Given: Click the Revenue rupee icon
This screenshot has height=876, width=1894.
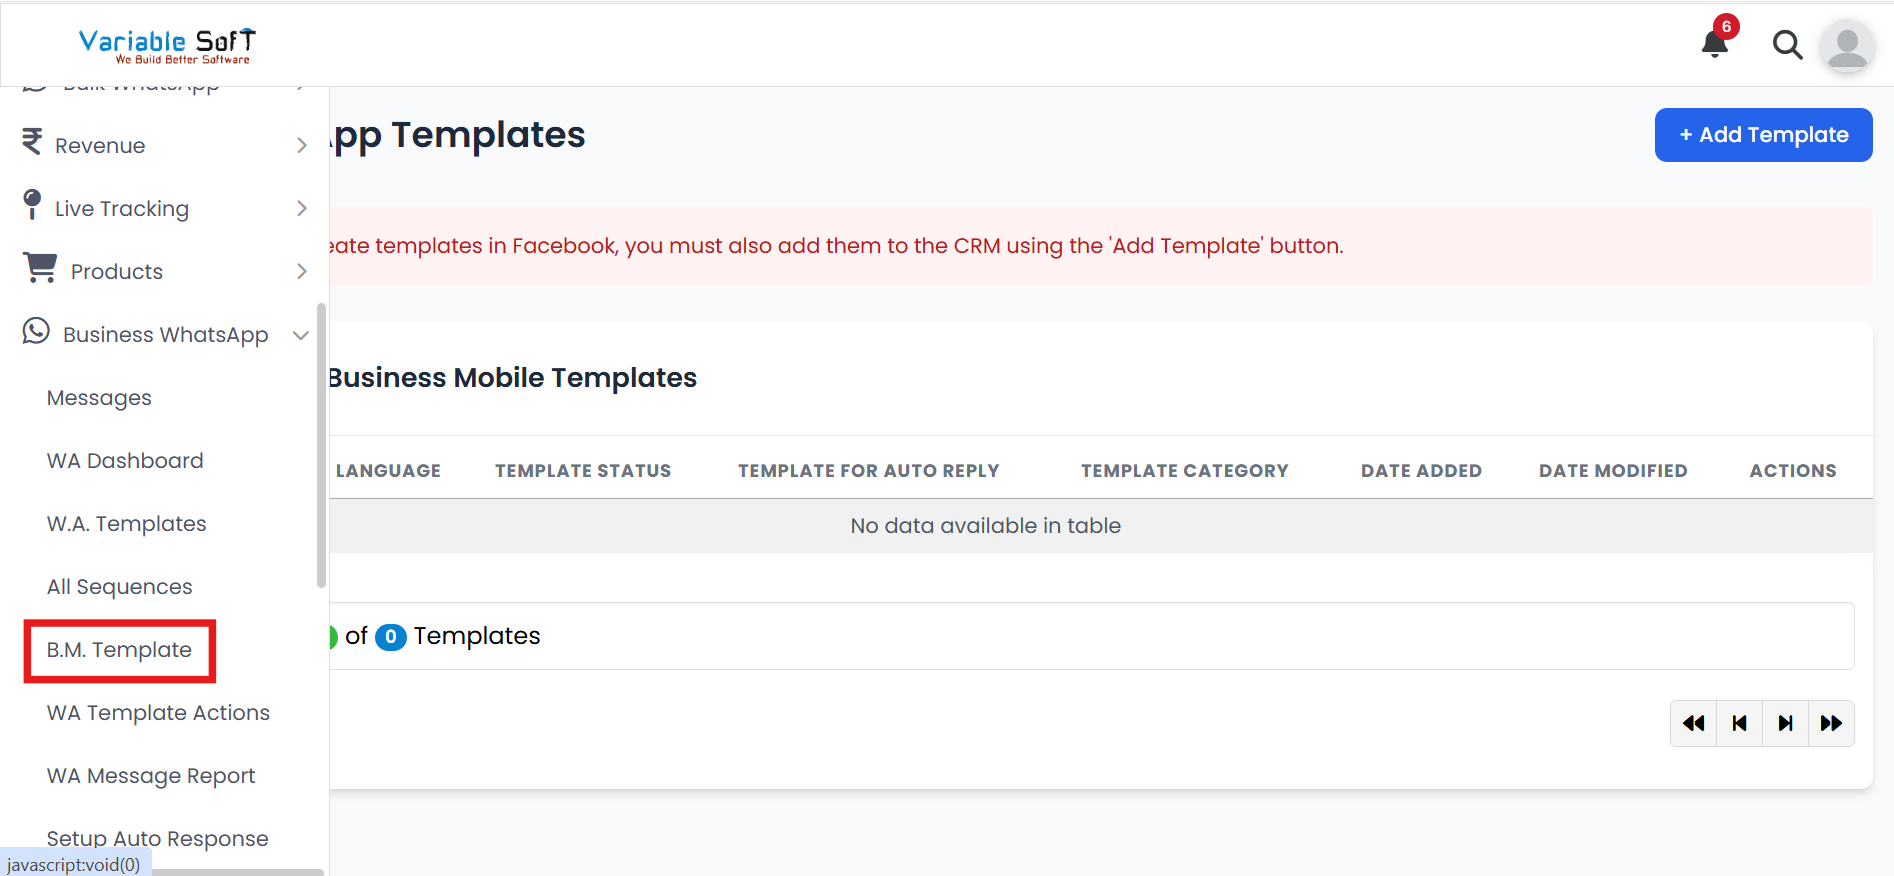Looking at the screenshot, I should 32,143.
